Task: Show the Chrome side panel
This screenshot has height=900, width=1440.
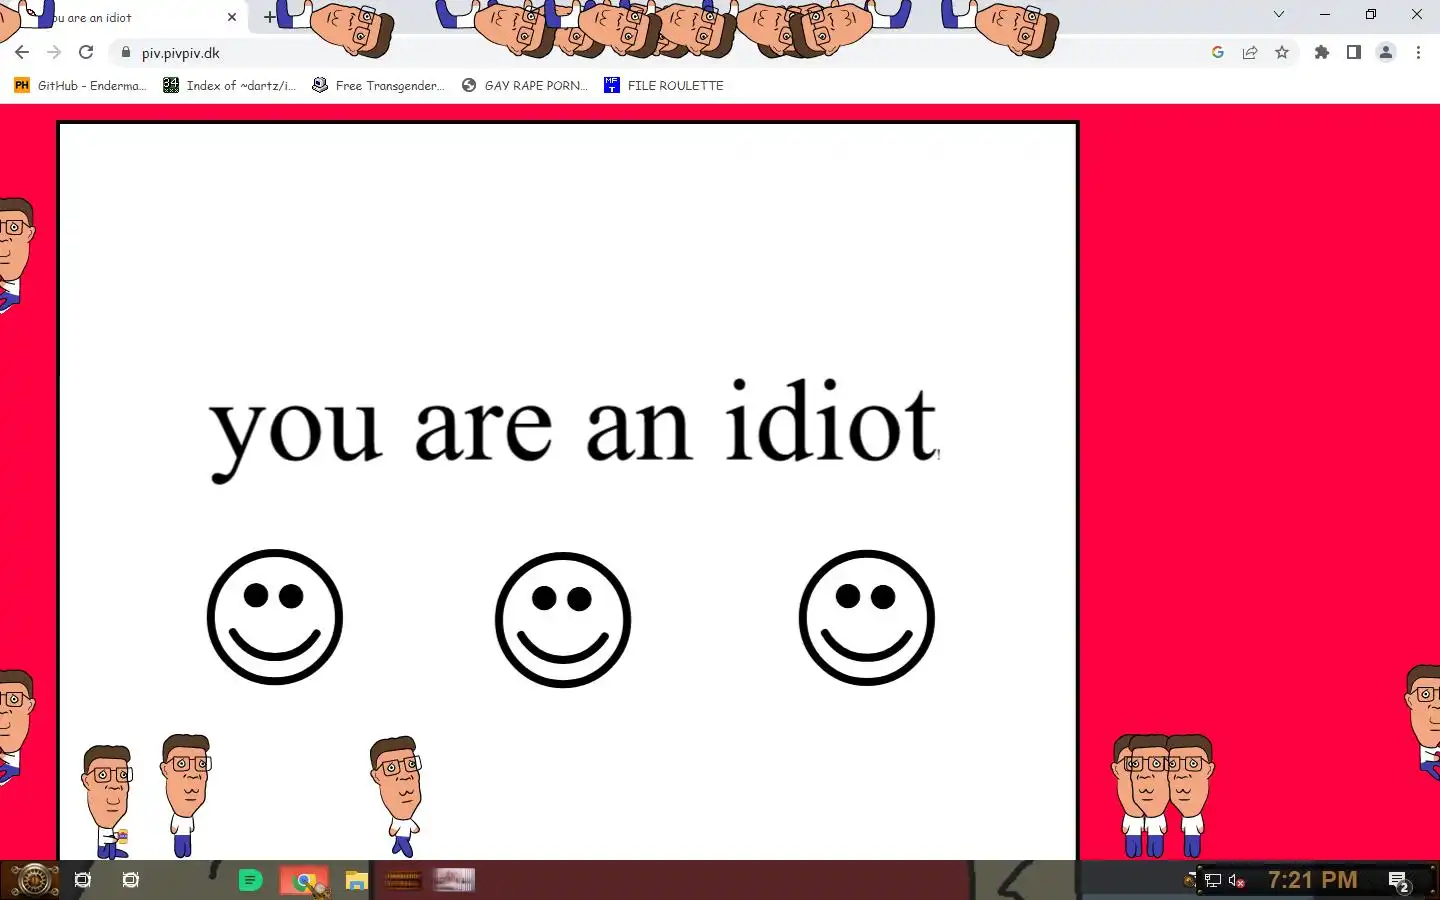Action: click(1354, 53)
